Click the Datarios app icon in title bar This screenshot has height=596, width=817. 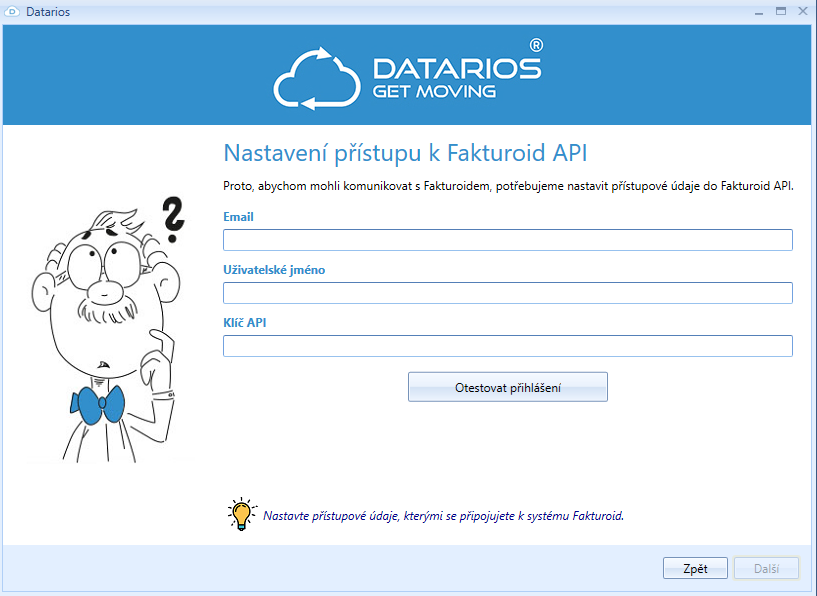tap(13, 12)
